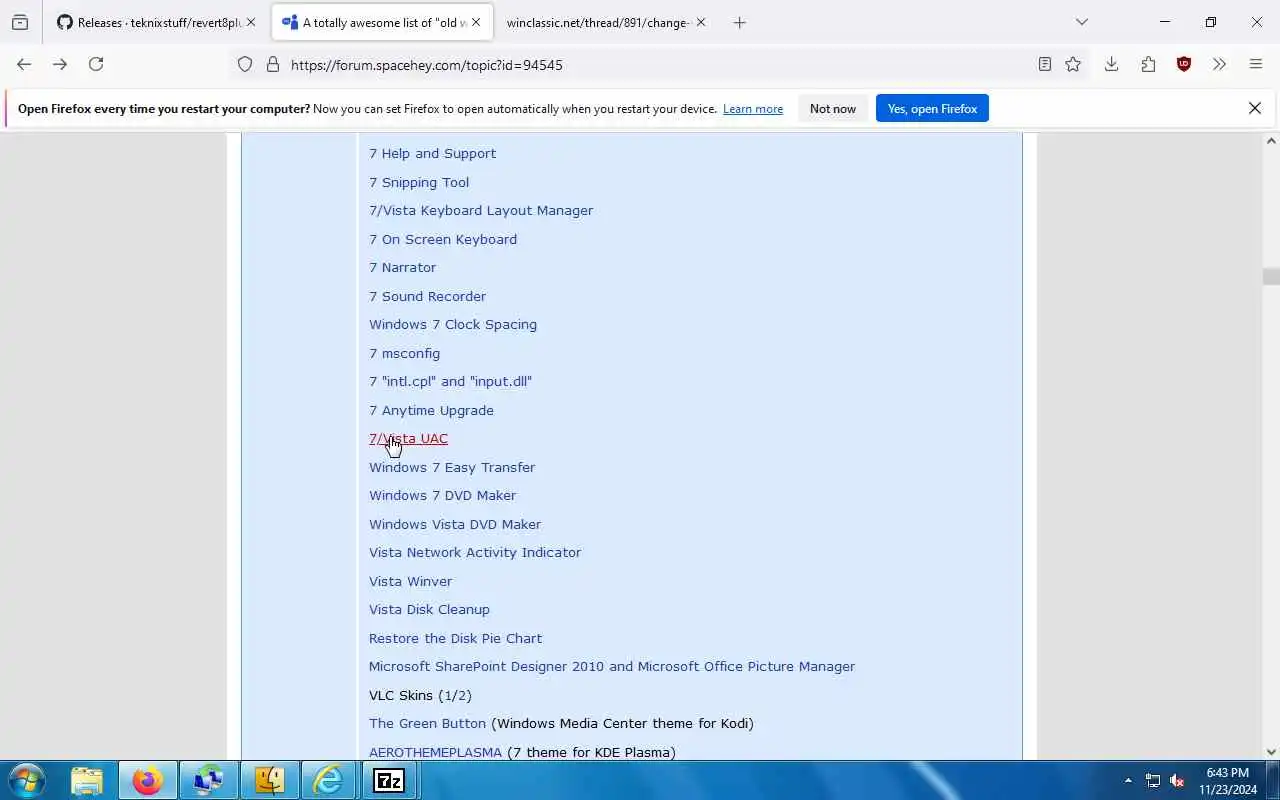Open the 7 Sound Recorder link
The width and height of the screenshot is (1280, 800).
427,296
